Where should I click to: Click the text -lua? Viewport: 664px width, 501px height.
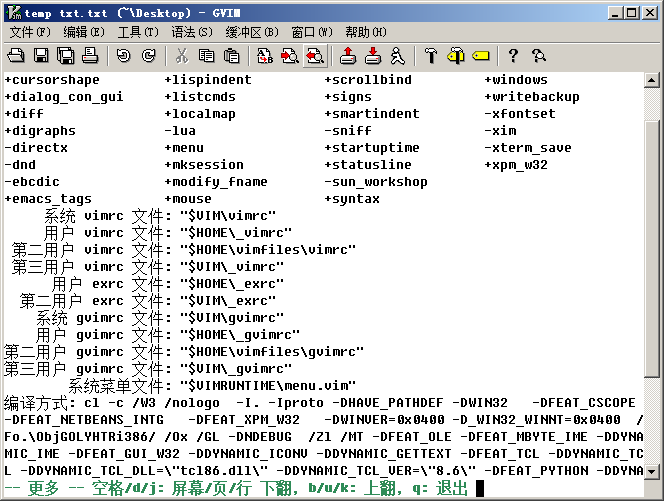point(180,130)
